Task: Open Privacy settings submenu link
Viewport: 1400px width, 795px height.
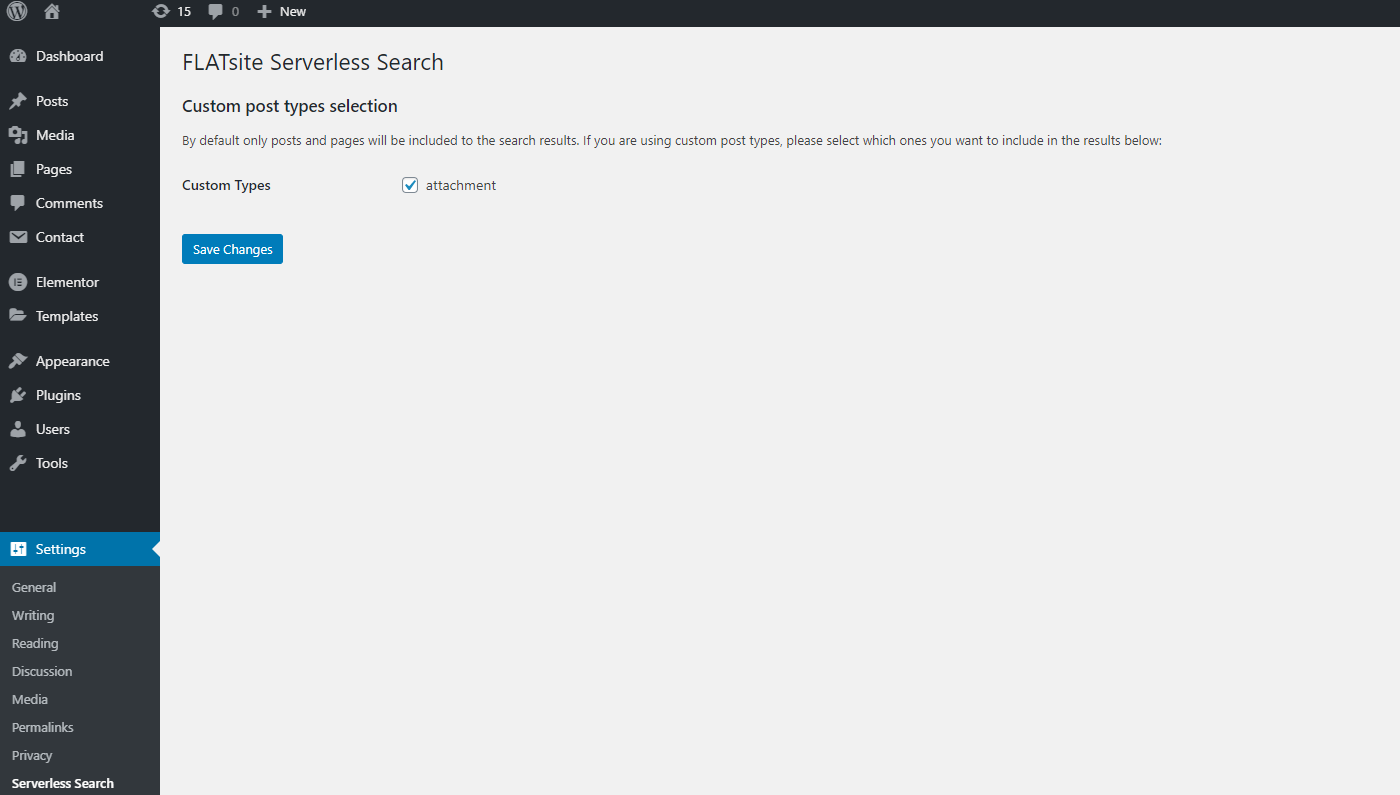Action: click(x=32, y=755)
